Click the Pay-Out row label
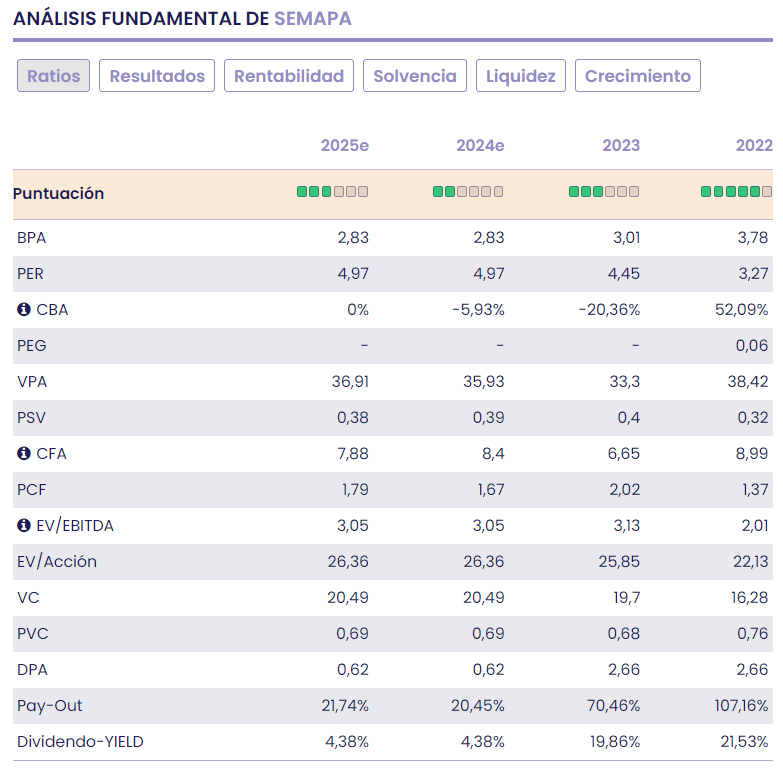The image size is (783, 773). coord(50,706)
